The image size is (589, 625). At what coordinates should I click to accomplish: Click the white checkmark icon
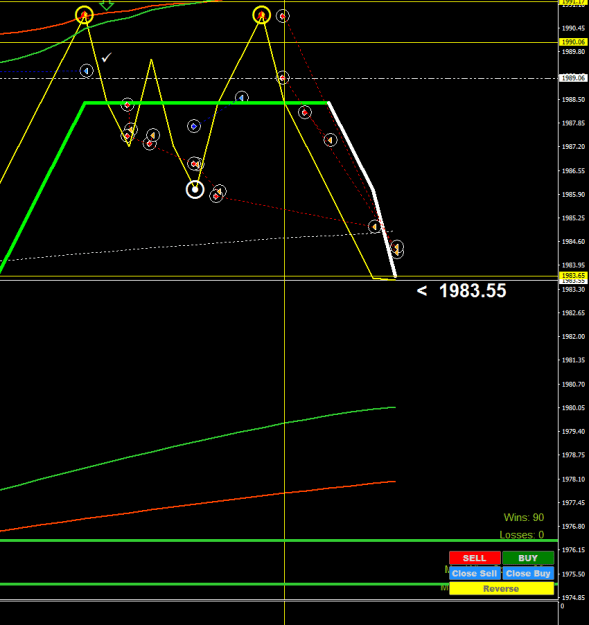(106, 57)
